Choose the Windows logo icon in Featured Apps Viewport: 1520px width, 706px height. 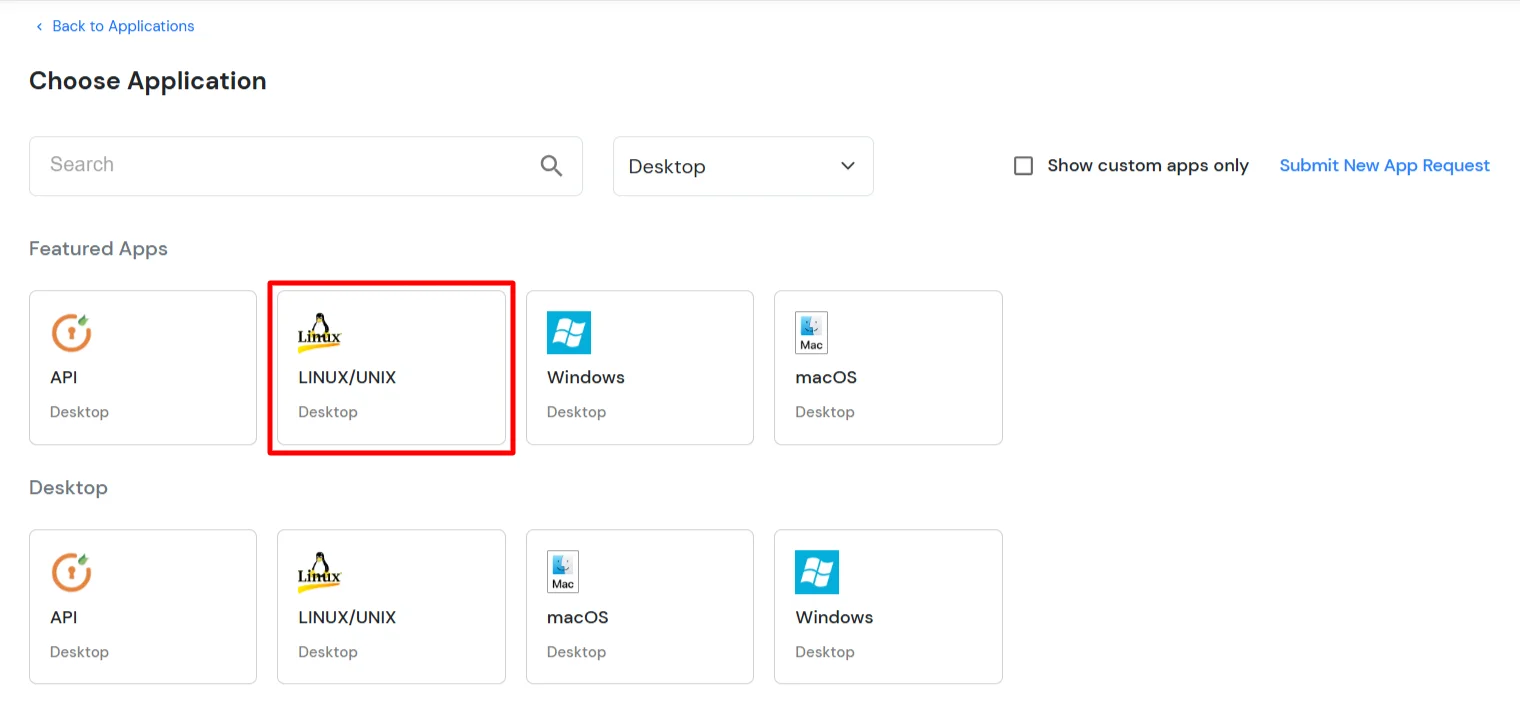click(569, 332)
